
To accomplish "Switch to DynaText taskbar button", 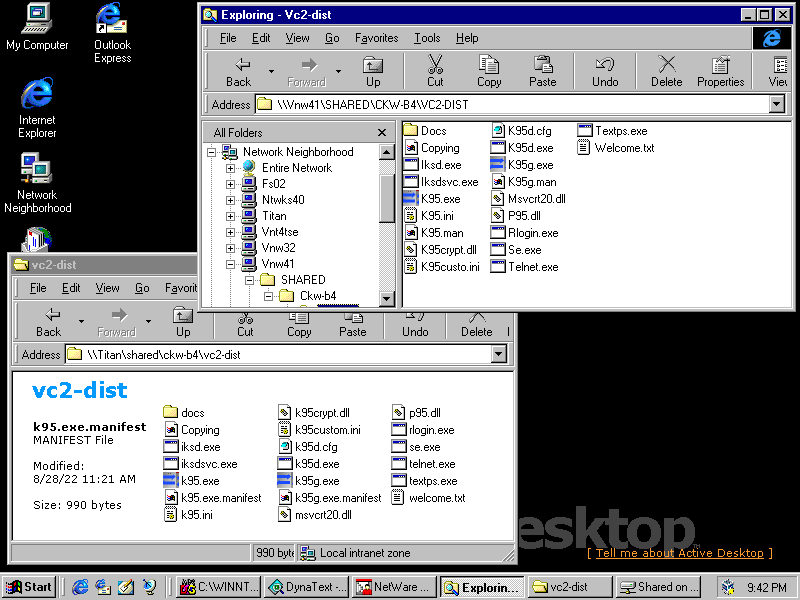I will (308, 587).
